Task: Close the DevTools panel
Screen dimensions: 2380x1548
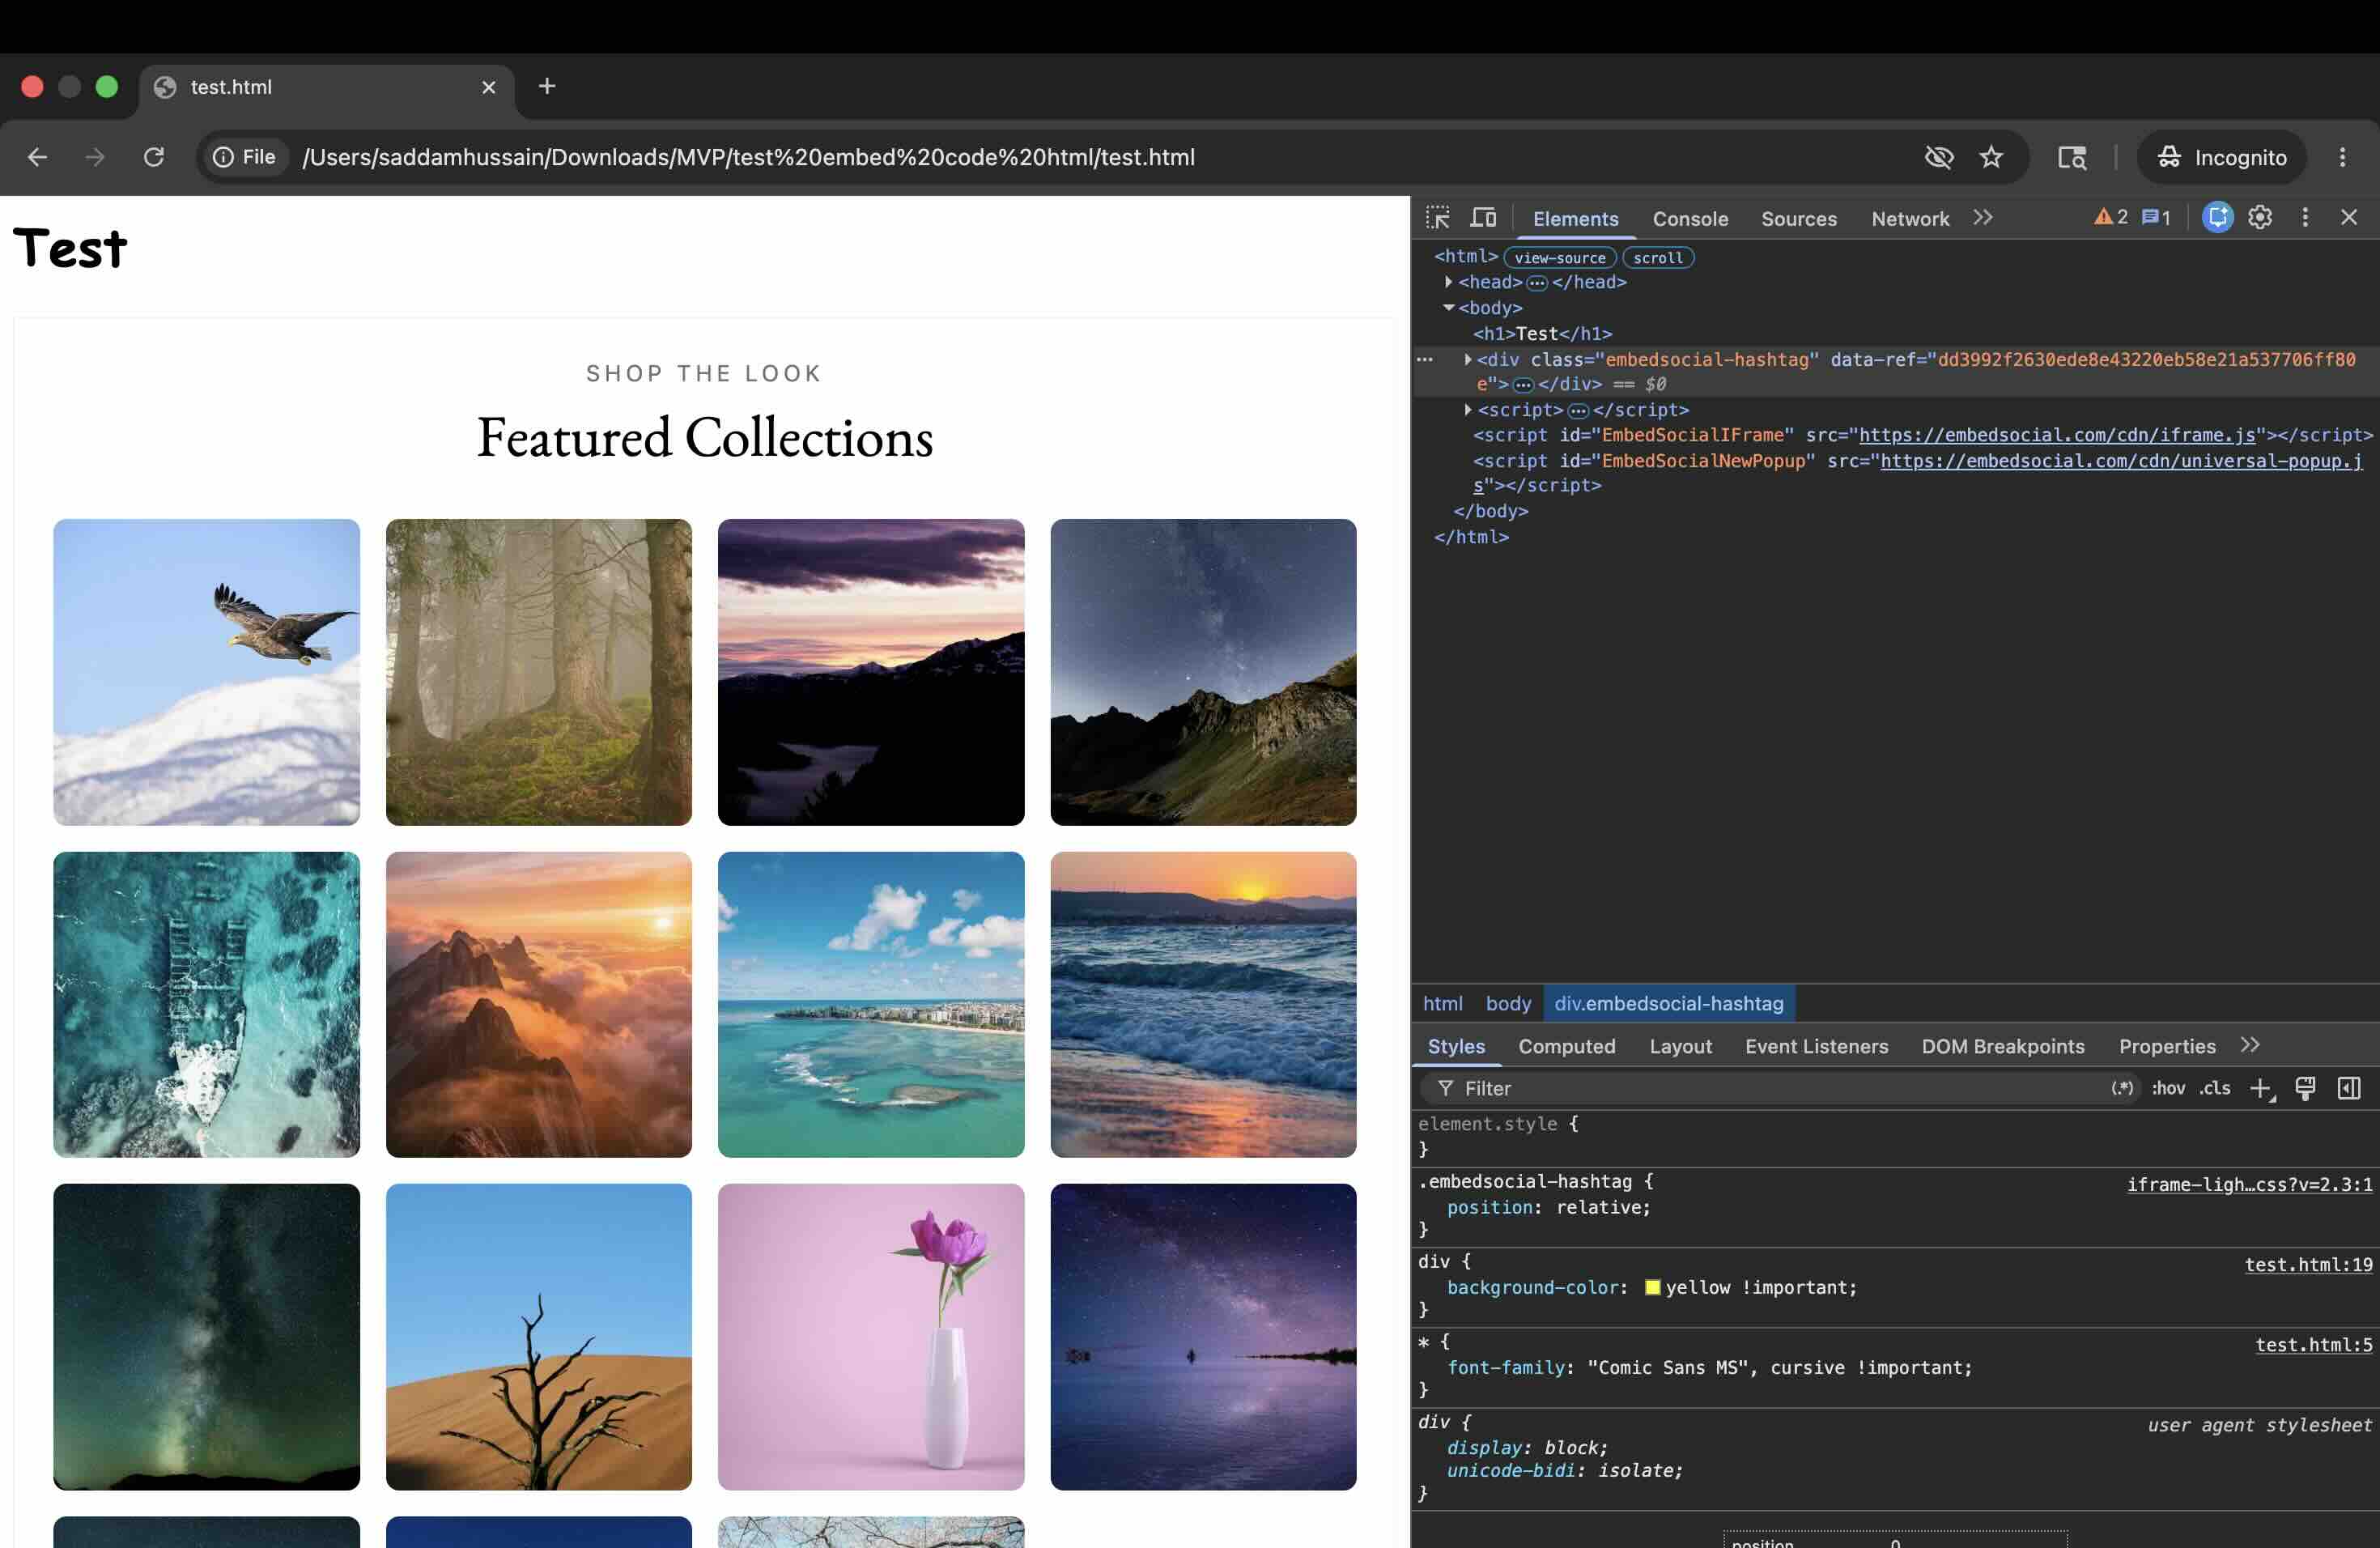Action: 2349,217
